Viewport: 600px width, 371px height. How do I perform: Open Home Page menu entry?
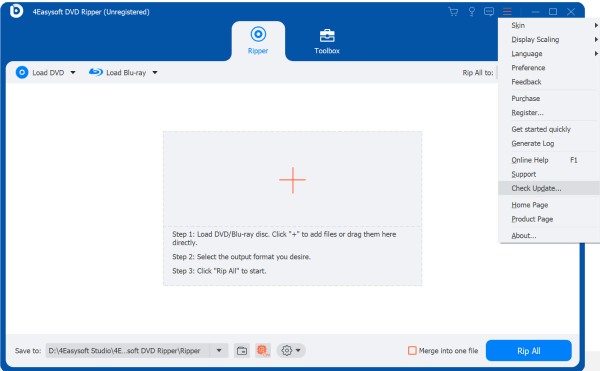tap(549, 205)
